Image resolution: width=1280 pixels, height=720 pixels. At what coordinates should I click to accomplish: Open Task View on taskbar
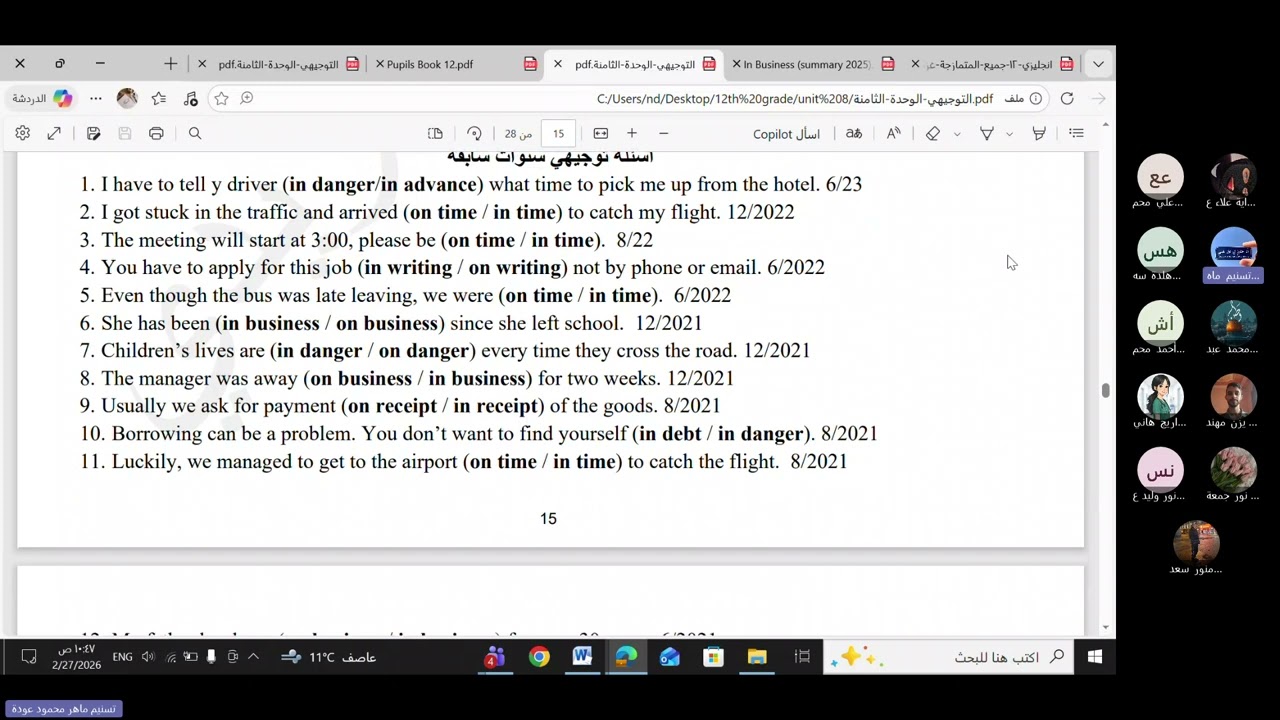[802, 657]
